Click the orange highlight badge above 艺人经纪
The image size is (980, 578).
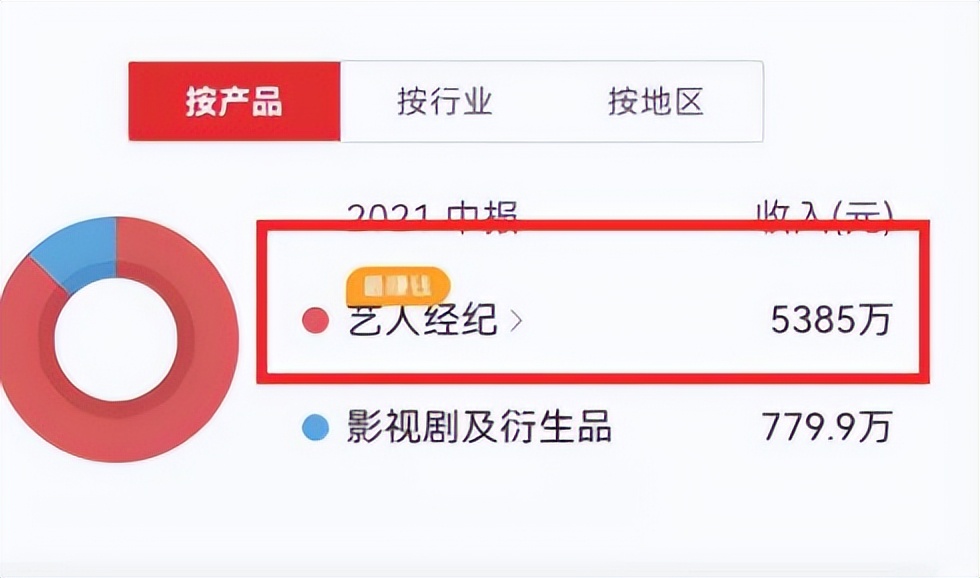[397, 283]
